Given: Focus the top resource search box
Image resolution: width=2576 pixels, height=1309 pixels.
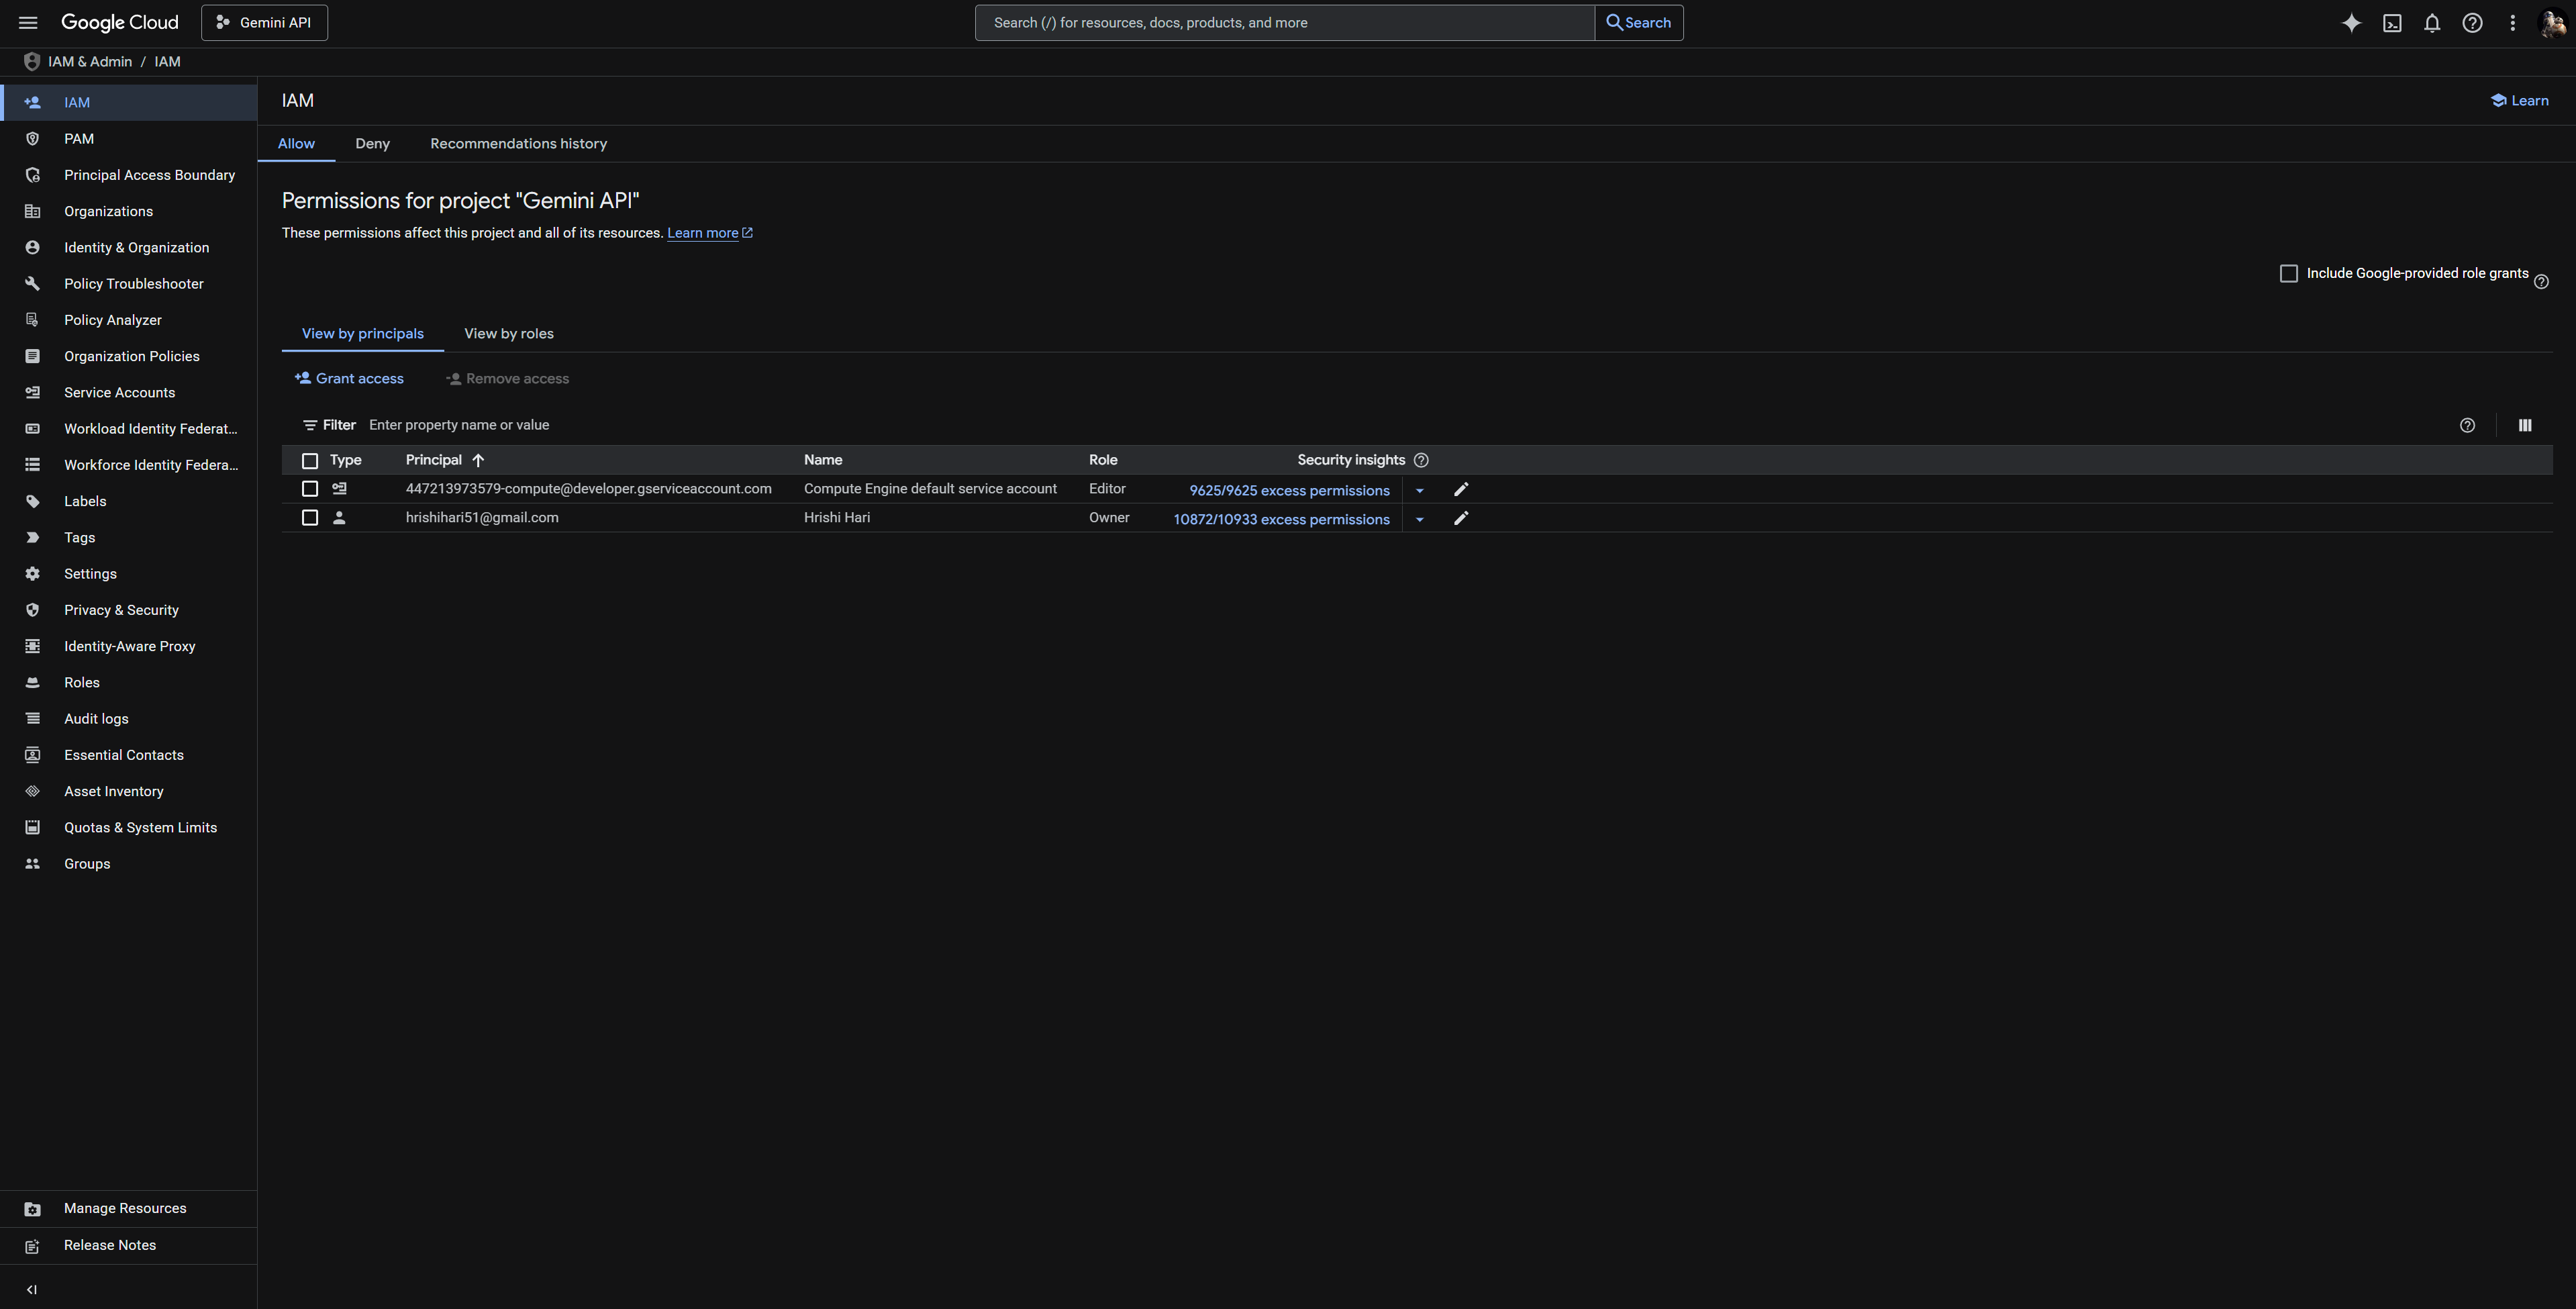Looking at the screenshot, I should pyautogui.click(x=1284, y=22).
